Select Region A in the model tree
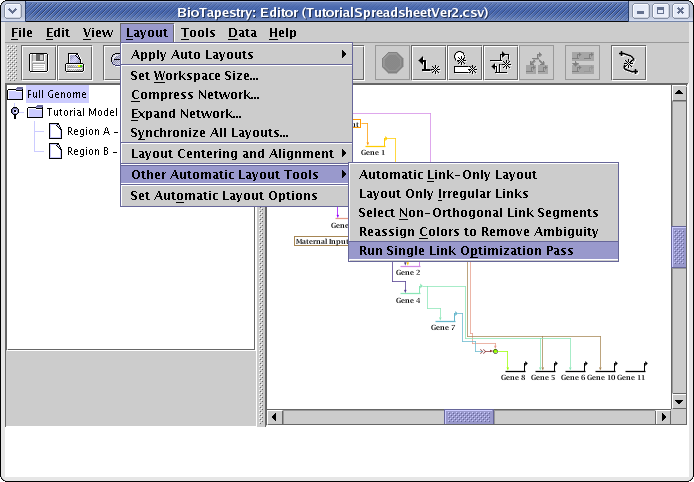Screen dimensions: 694x482 tap(92, 132)
